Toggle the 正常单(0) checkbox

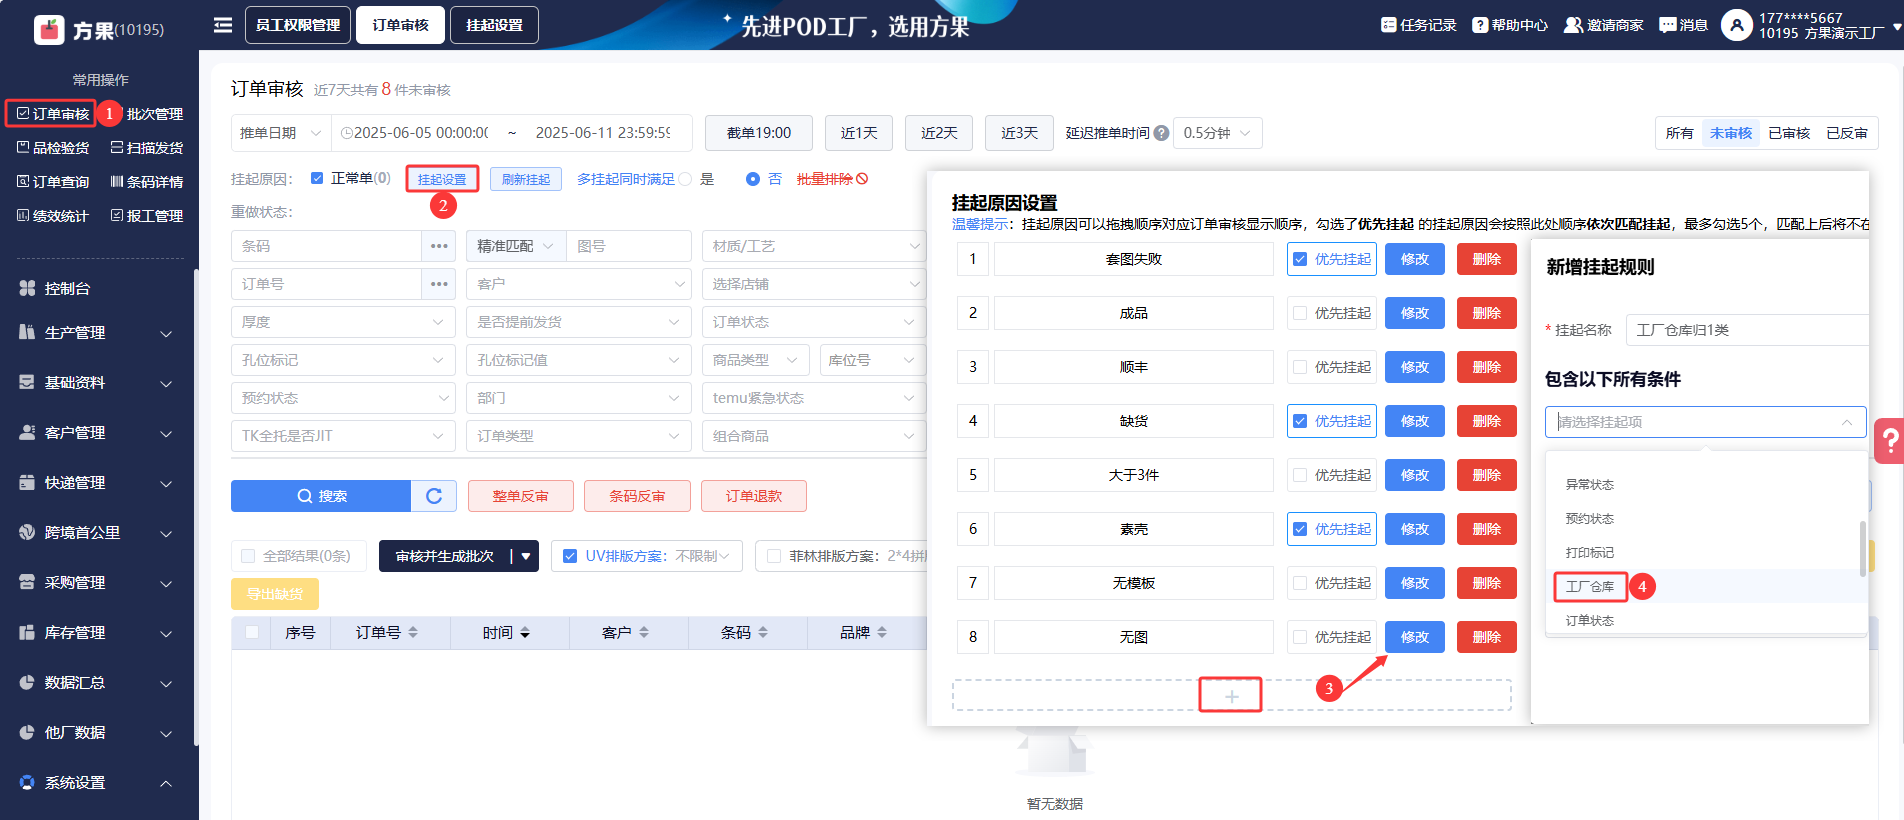317,178
